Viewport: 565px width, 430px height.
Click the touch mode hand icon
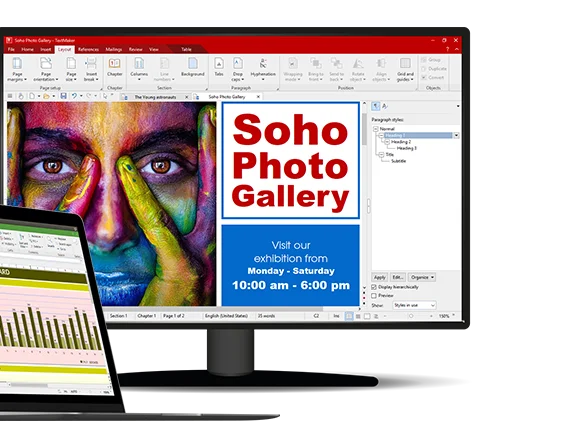[x=21, y=96]
